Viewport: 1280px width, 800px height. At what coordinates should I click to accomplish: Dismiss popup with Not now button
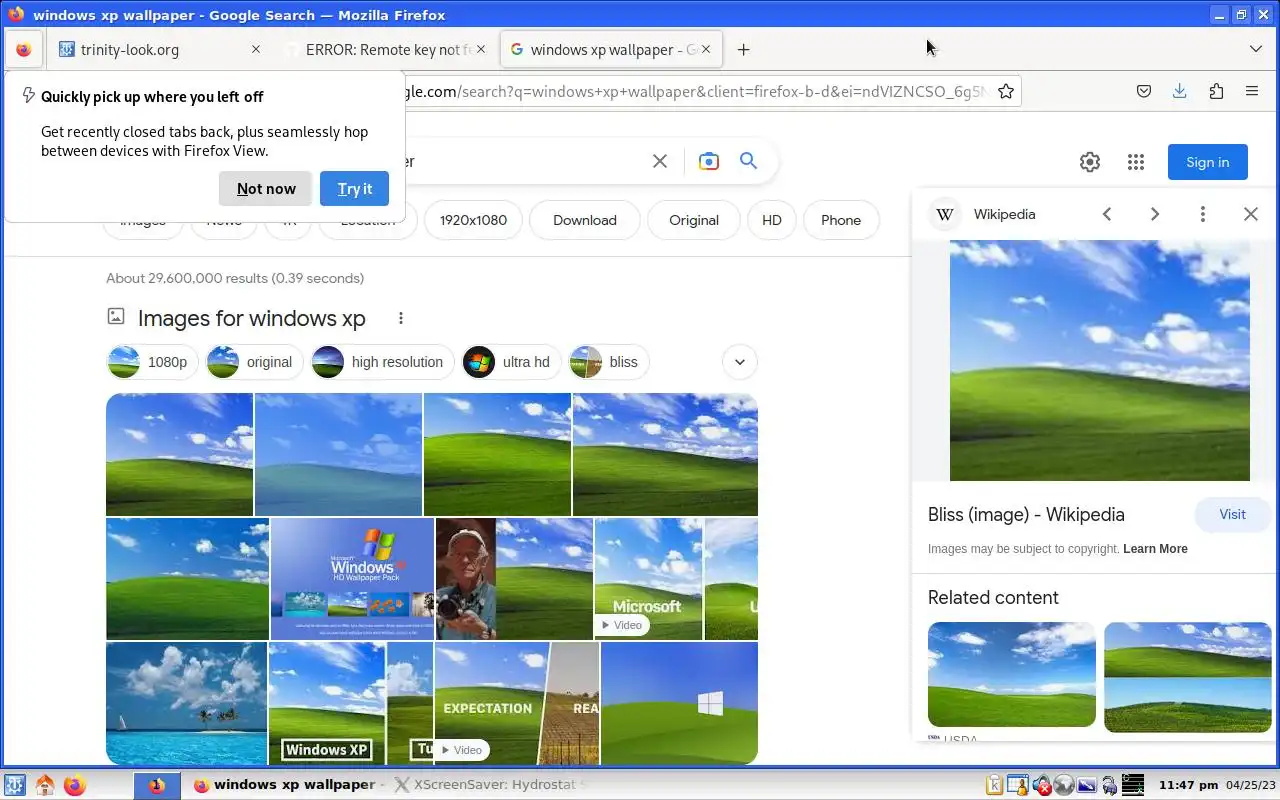tap(266, 188)
